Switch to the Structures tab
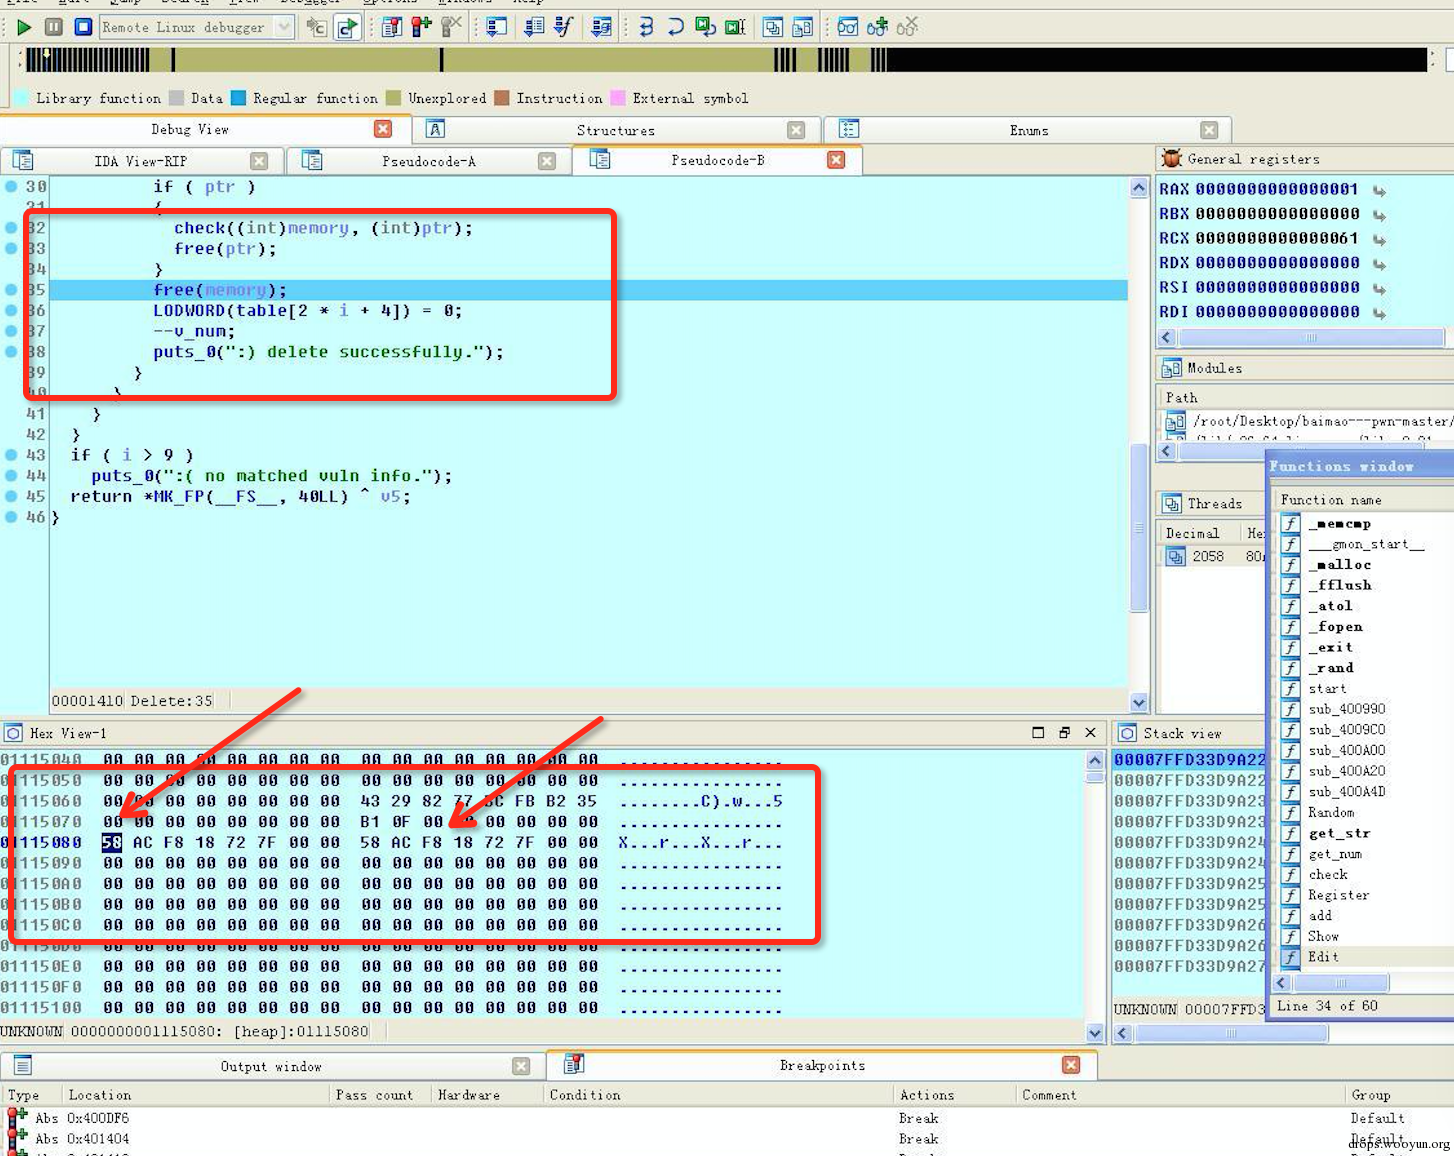The image size is (1454, 1156). tap(615, 130)
